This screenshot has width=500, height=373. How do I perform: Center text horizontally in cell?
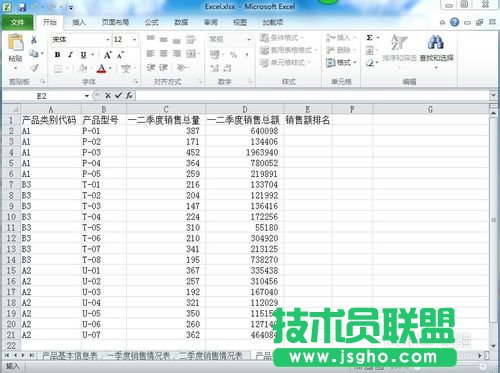coord(164,53)
